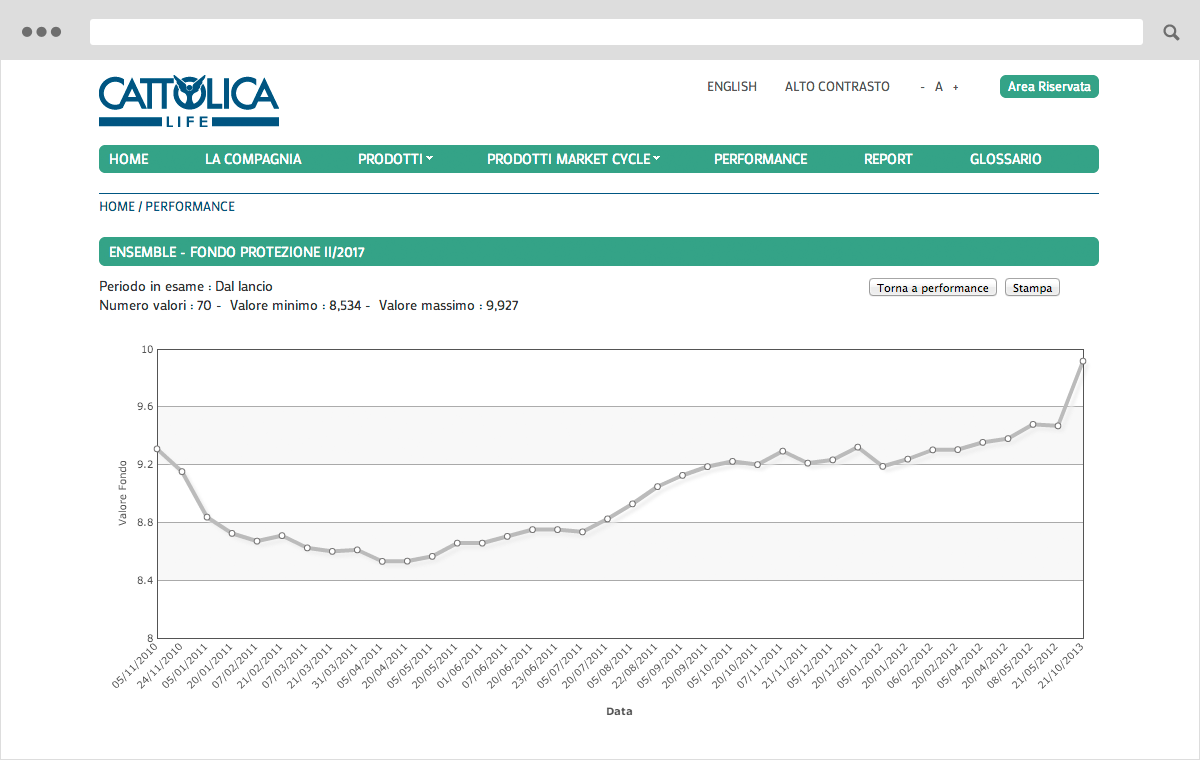Click the Valore minimo 8,534 text
The image size is (1200, 760).
(x=296, y=305)
